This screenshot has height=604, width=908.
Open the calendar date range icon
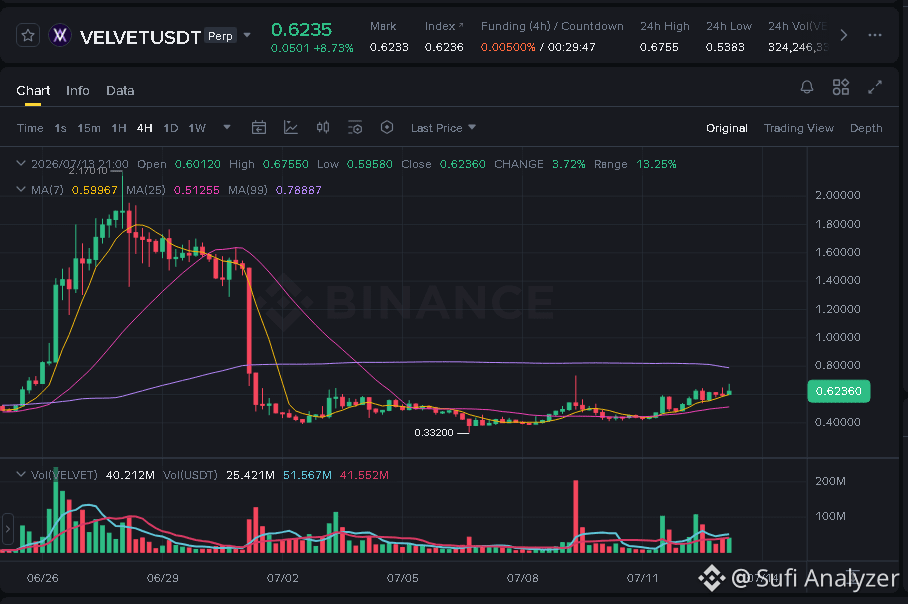259,127
